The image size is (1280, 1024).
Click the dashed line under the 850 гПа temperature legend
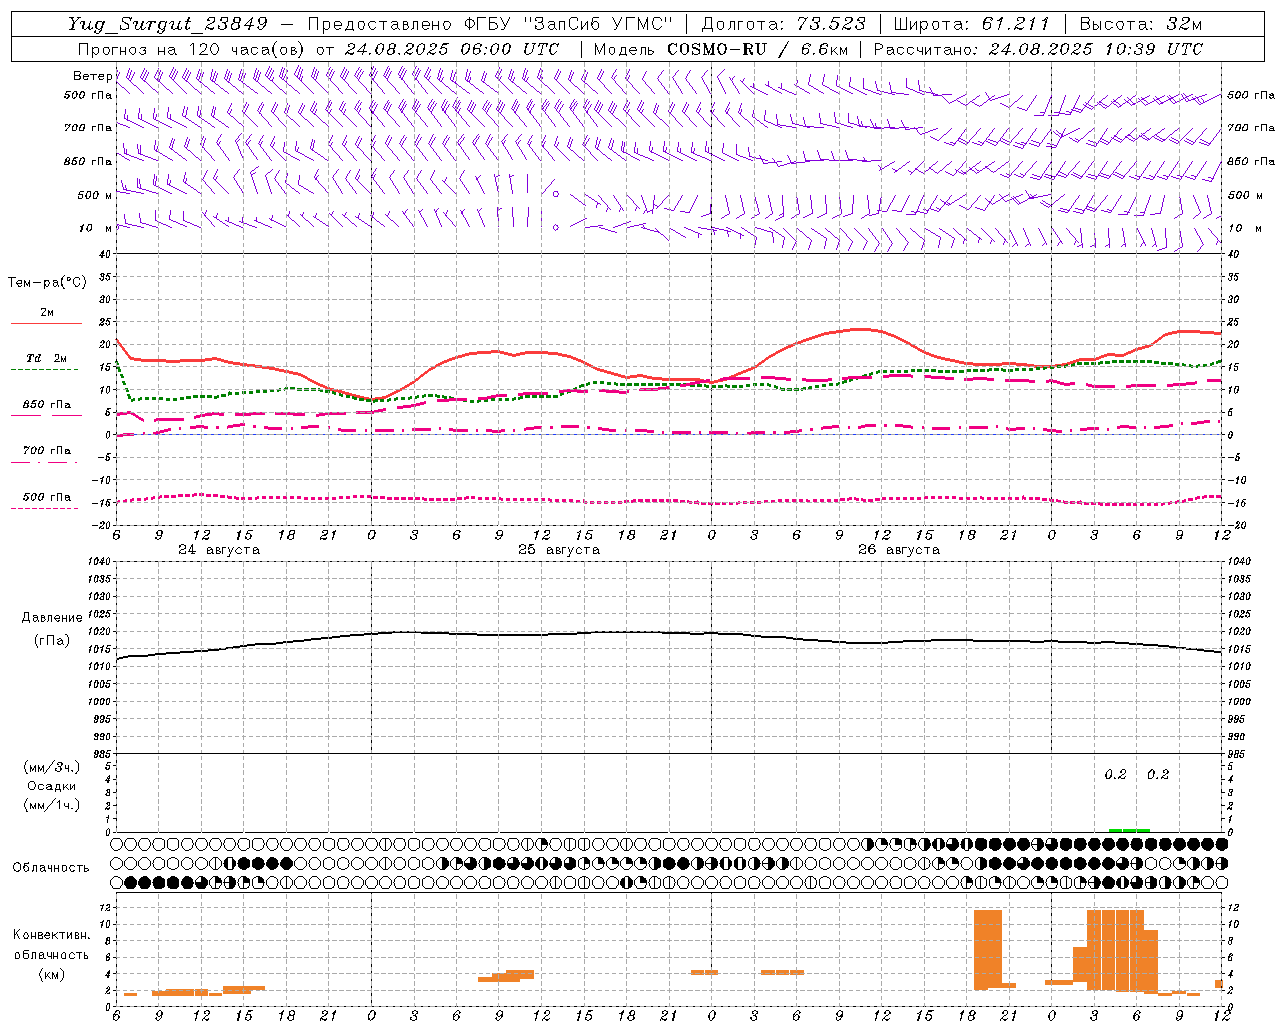point(44,416)
